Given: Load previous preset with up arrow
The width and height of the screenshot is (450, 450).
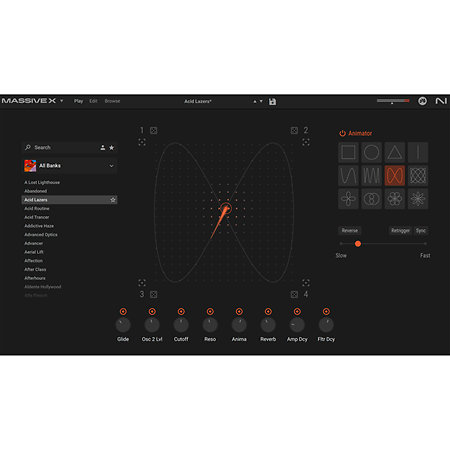Looking at the screenshot, I should pyautogui.click(x=255, y=101).
